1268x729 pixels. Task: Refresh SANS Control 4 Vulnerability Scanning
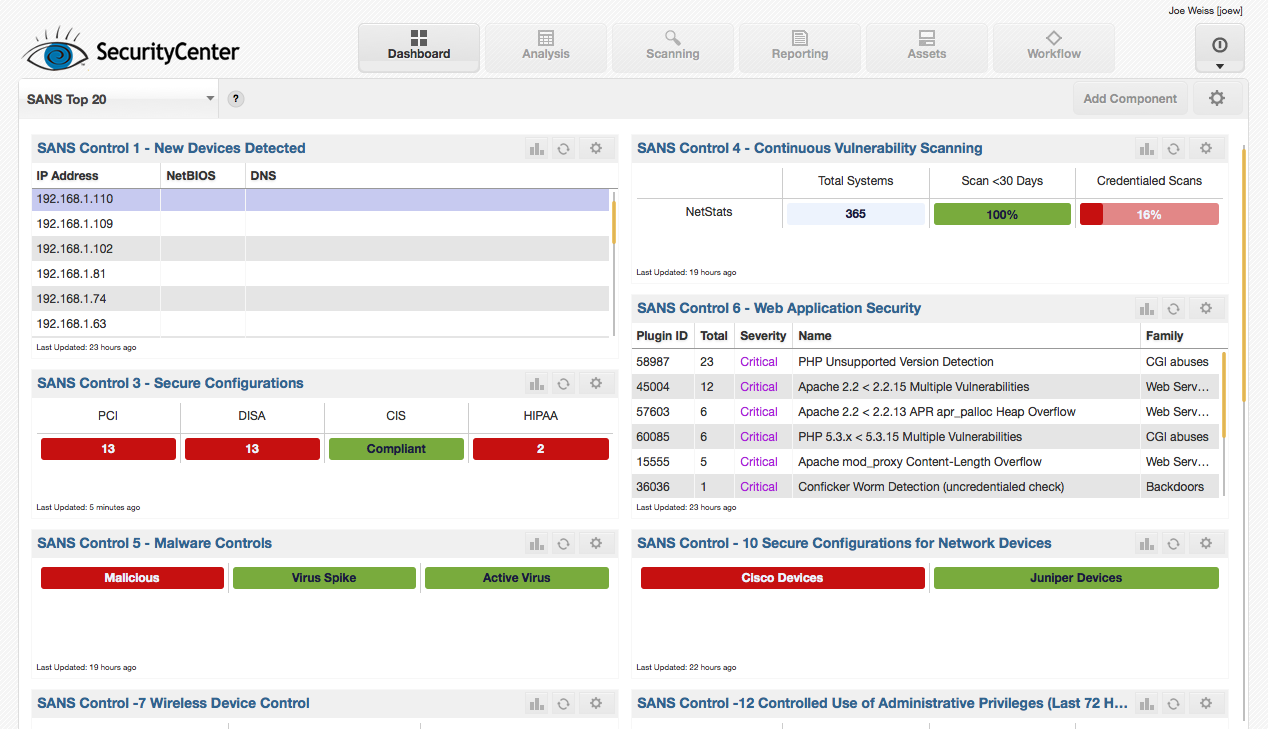coord(1174,148)
